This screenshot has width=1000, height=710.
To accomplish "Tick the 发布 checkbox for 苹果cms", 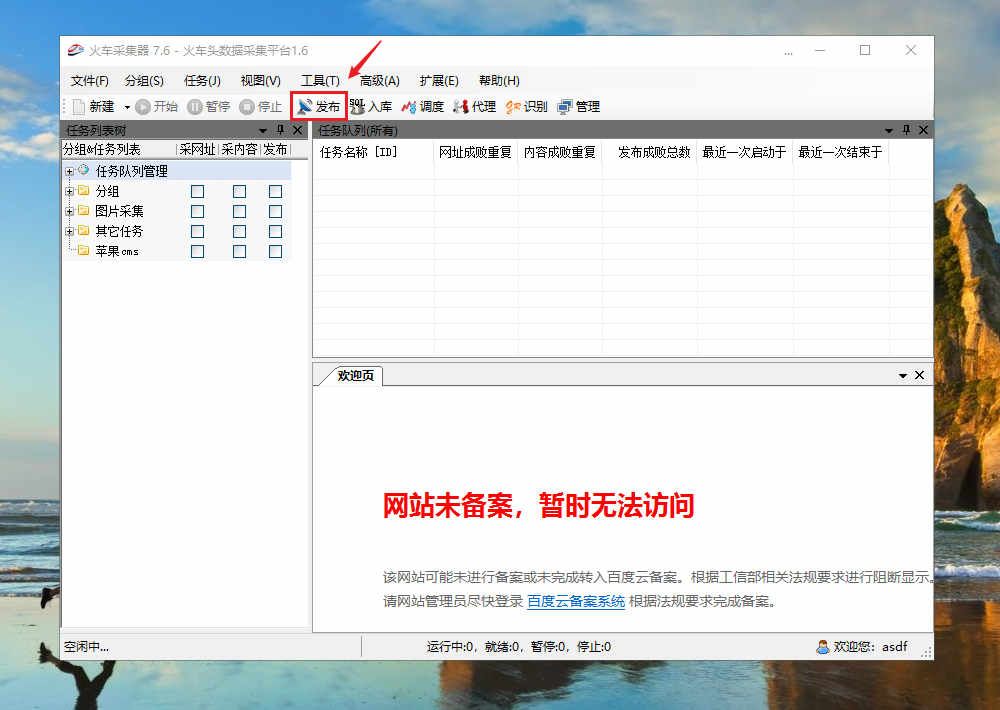I will [x=275, y=251].
